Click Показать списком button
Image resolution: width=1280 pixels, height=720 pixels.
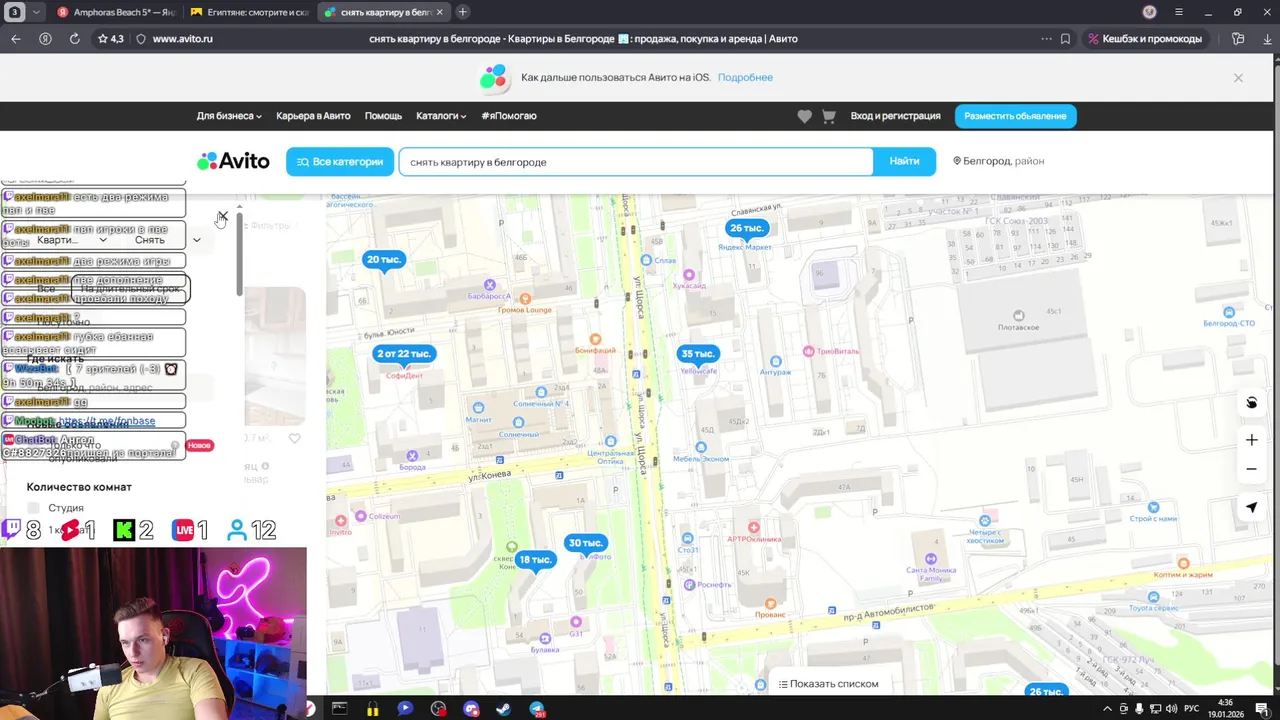[828, 684]
